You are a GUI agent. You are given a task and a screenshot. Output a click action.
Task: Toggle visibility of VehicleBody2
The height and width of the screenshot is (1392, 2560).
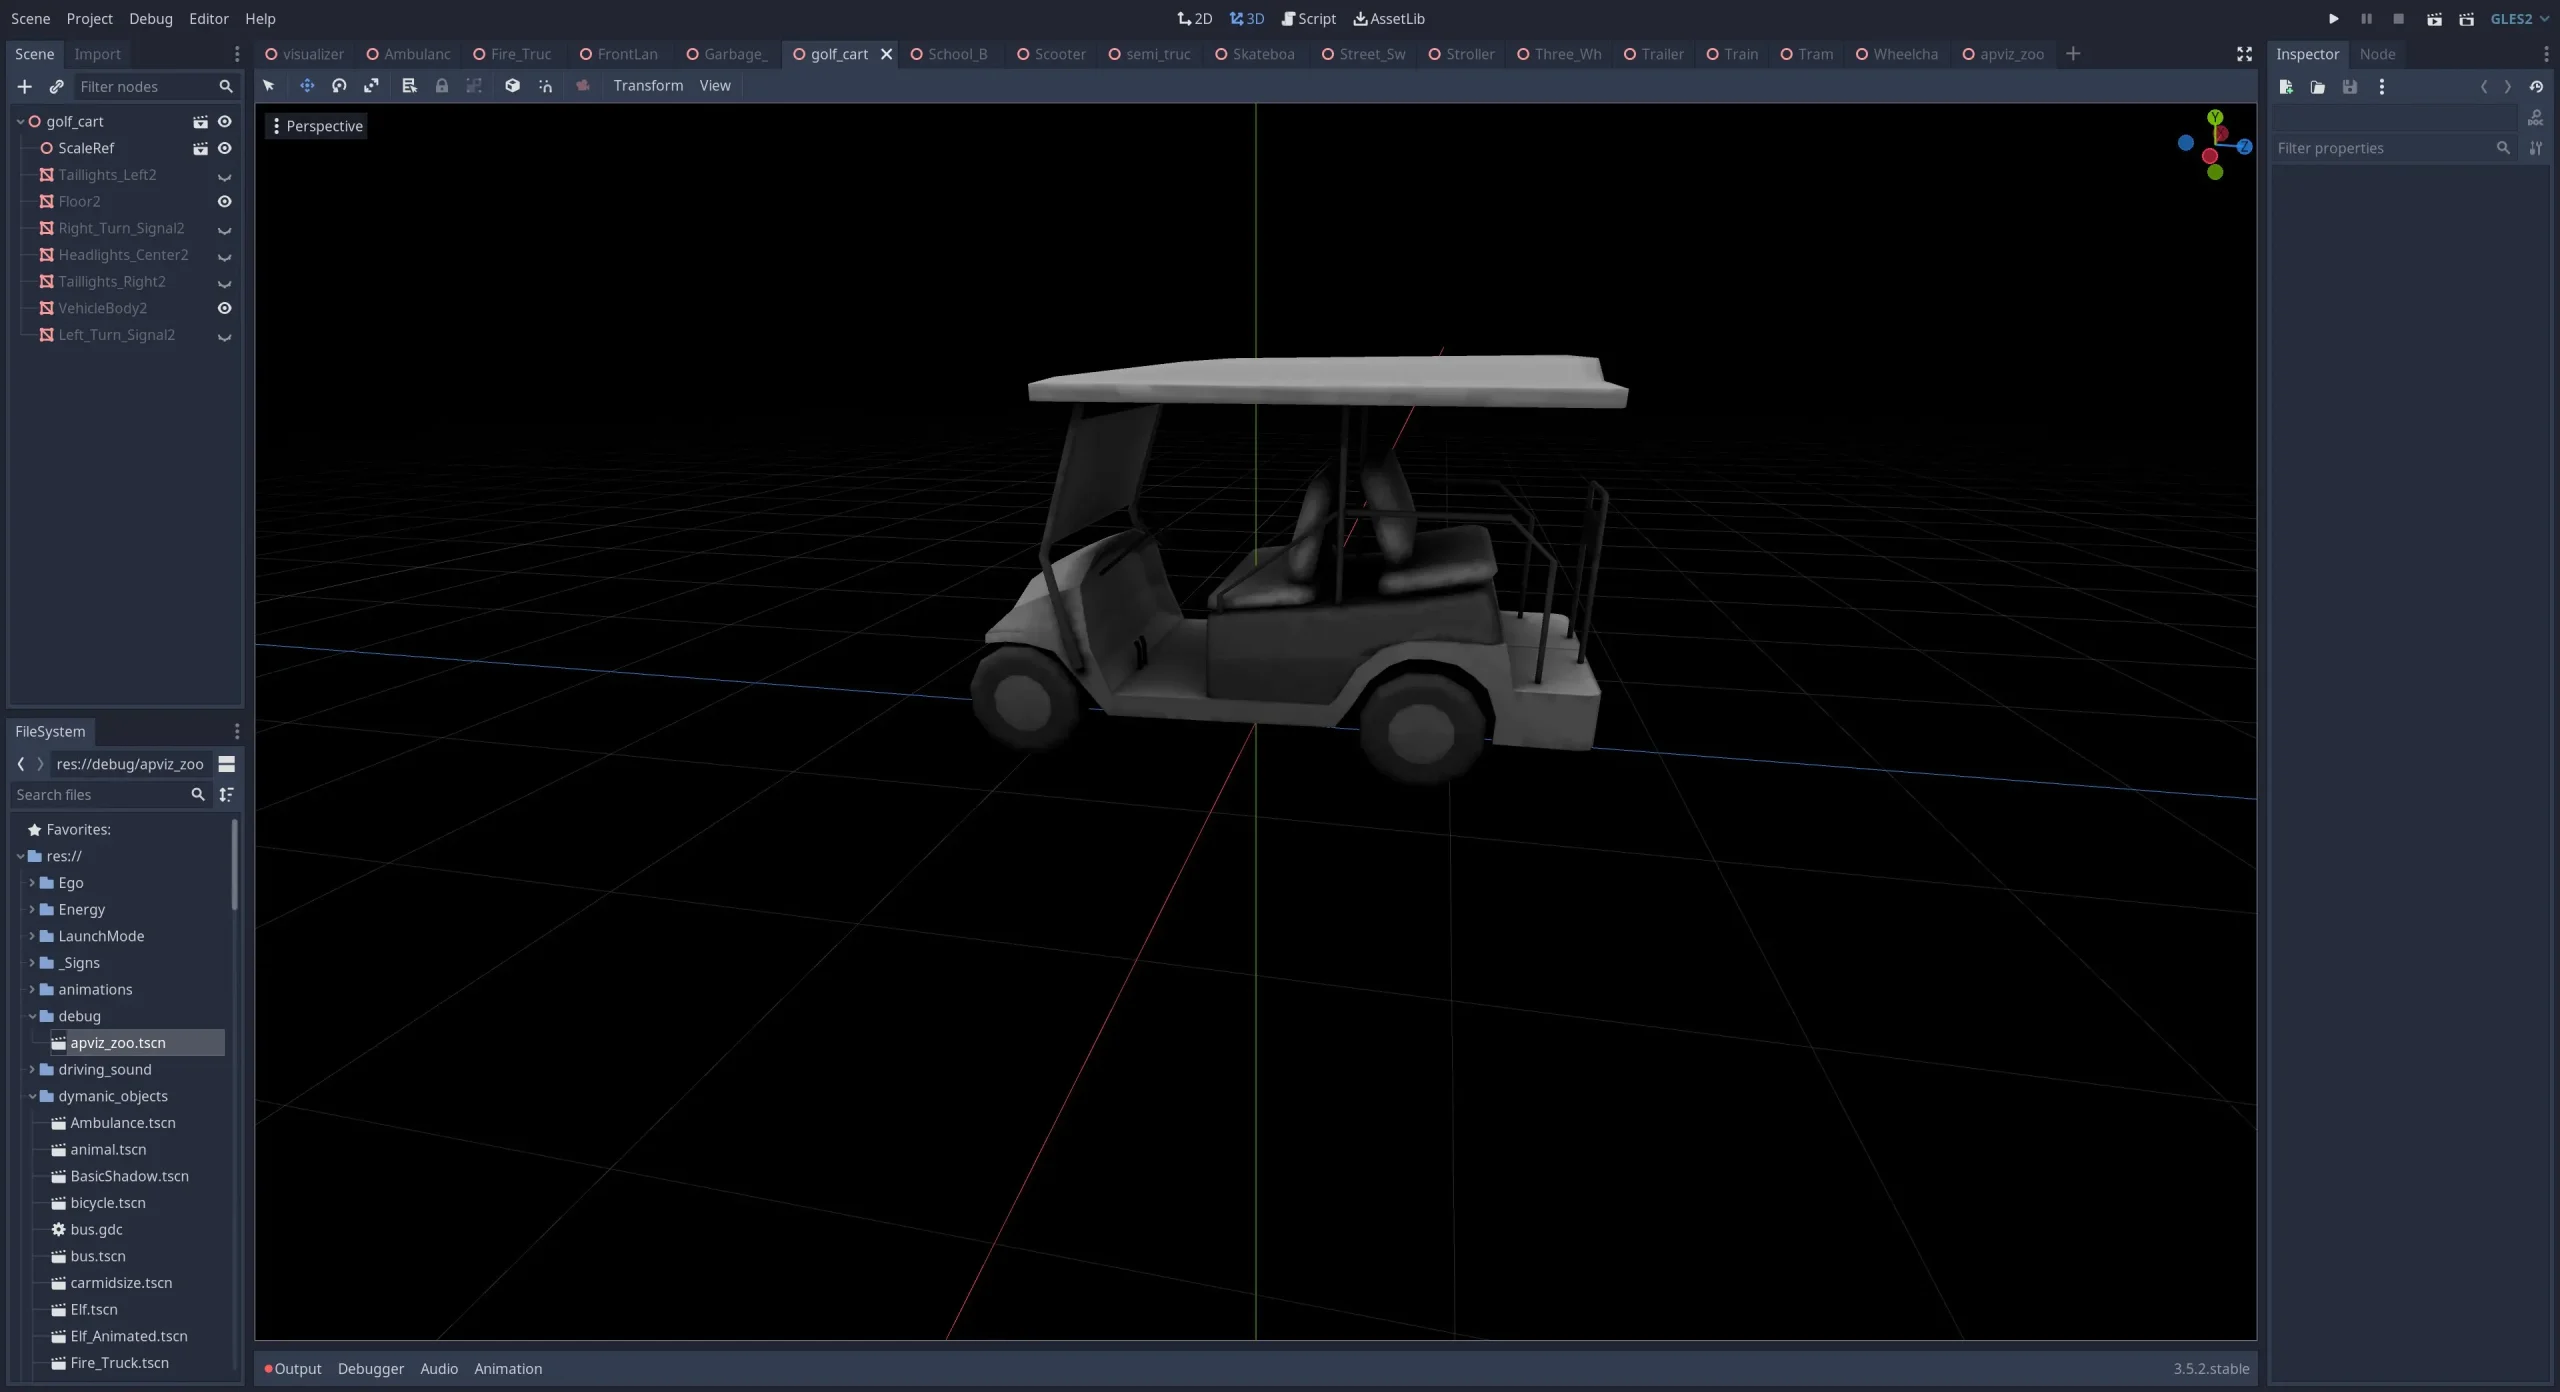(x=225, y=308)
